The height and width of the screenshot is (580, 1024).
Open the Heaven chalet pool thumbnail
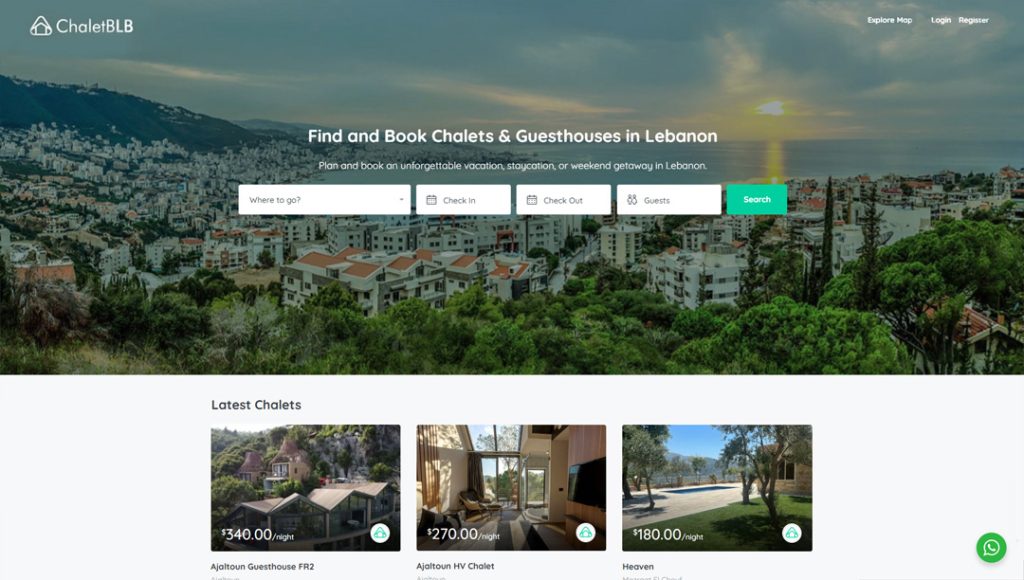717,488
